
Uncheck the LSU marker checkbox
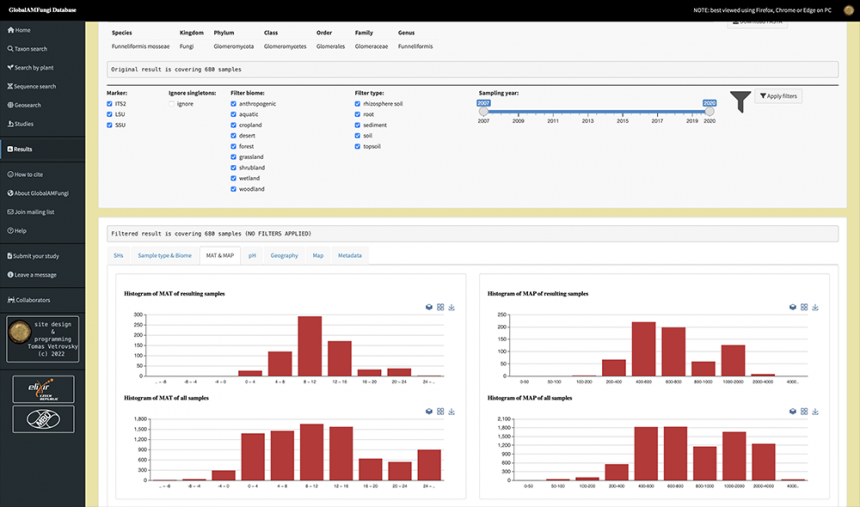pyautogui.click(x=109, y=114)
